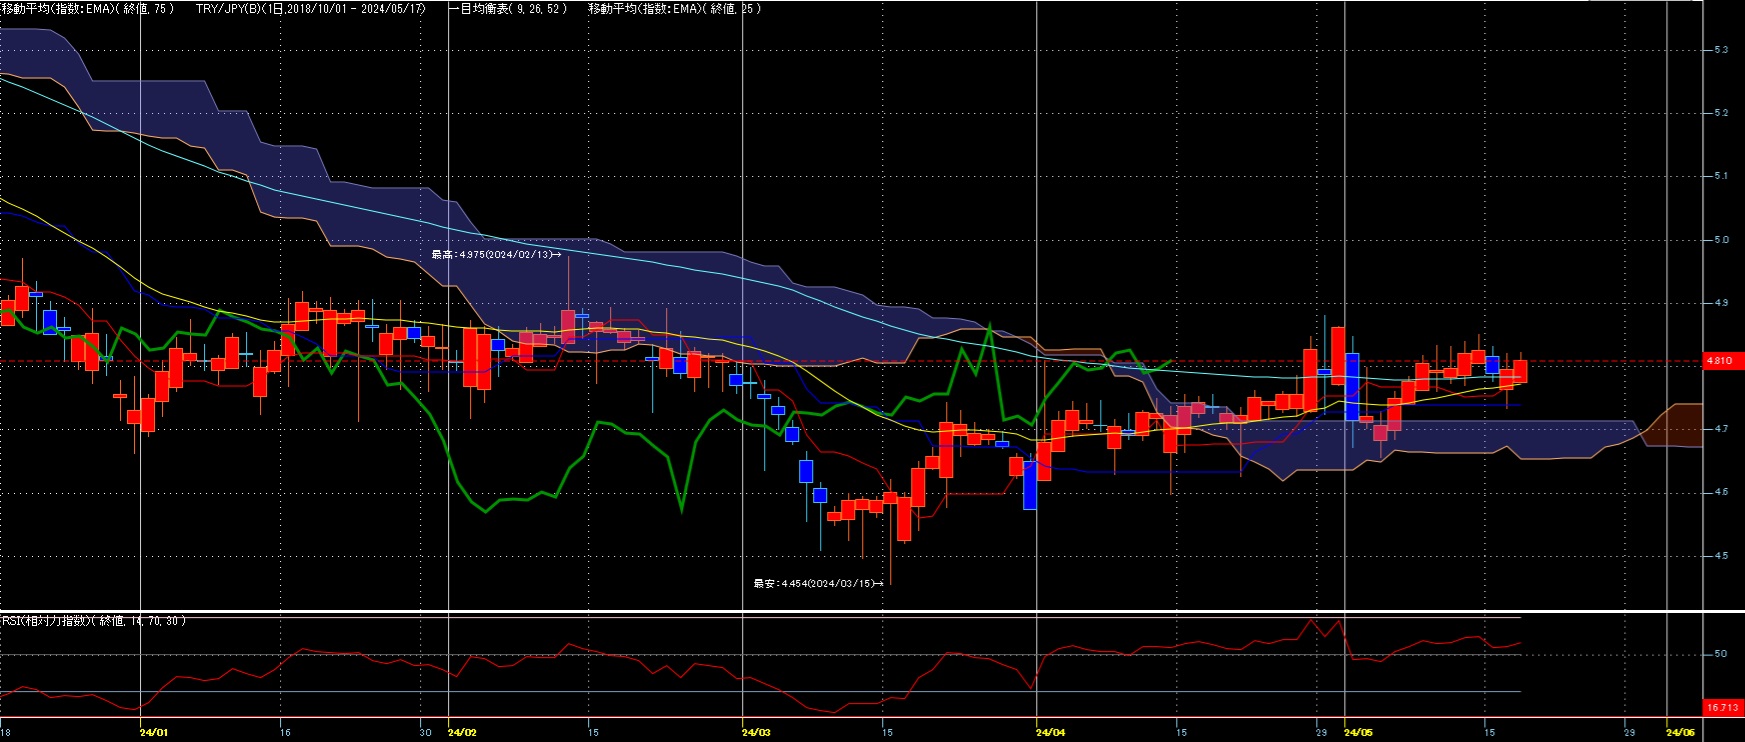Click the 4.6 price axis label

[x=1721, y=492]
